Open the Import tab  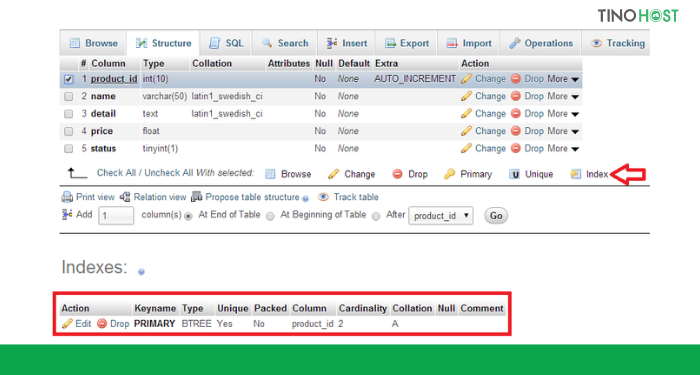[x=469, y=43]
